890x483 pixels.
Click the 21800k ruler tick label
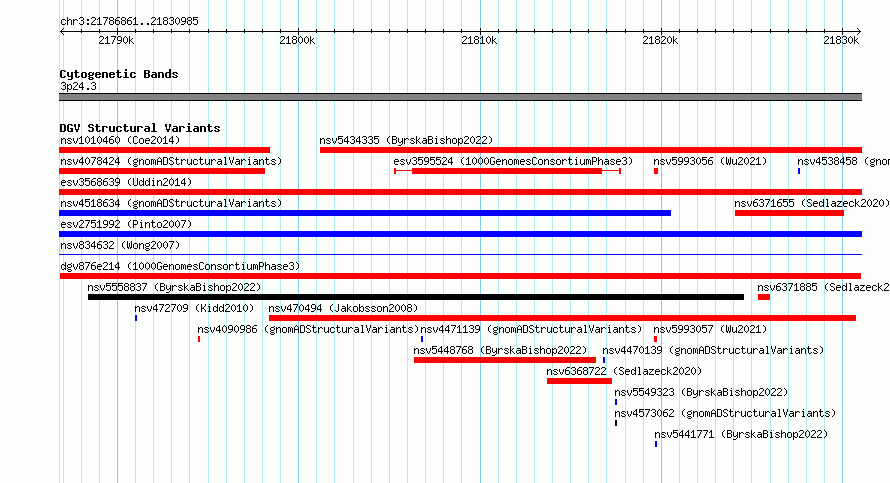(x=297, y=40)
